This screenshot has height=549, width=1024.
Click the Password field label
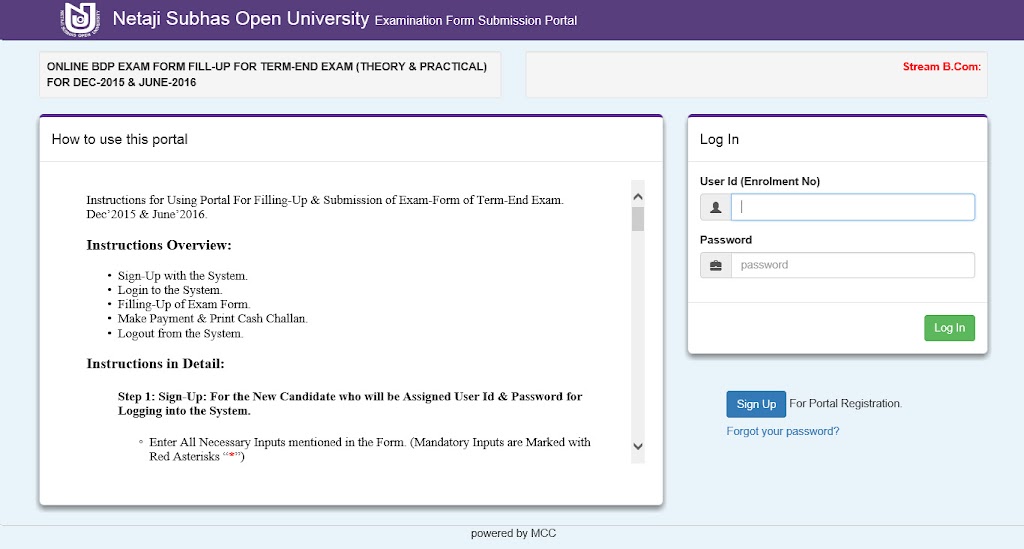pyautogui.click(x=726, y=240)
